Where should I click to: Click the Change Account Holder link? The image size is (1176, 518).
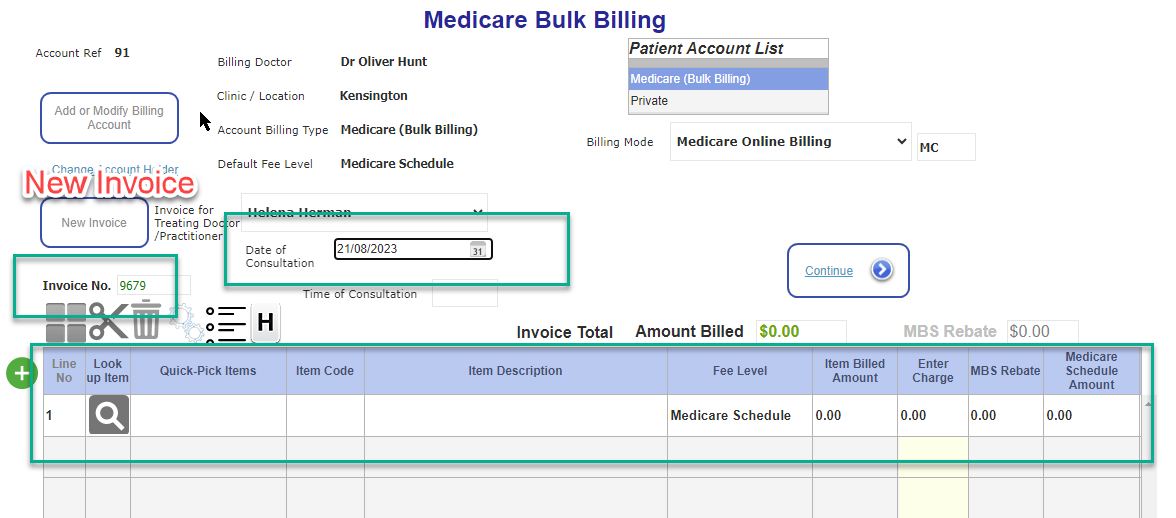115,169
